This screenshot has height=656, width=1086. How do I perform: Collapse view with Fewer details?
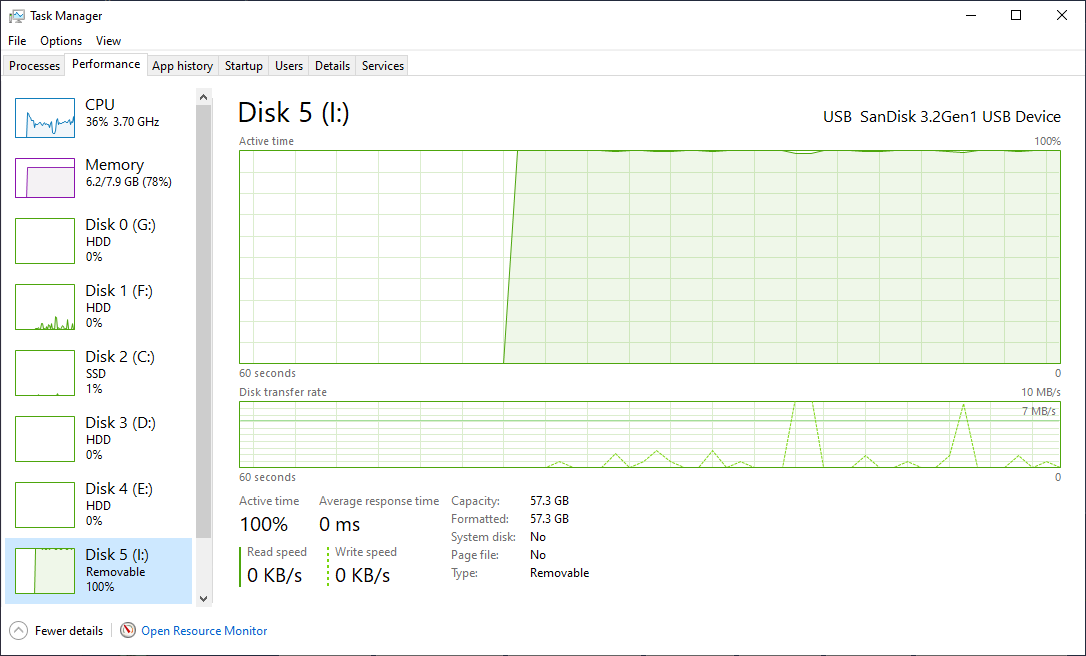pos(69,631)
